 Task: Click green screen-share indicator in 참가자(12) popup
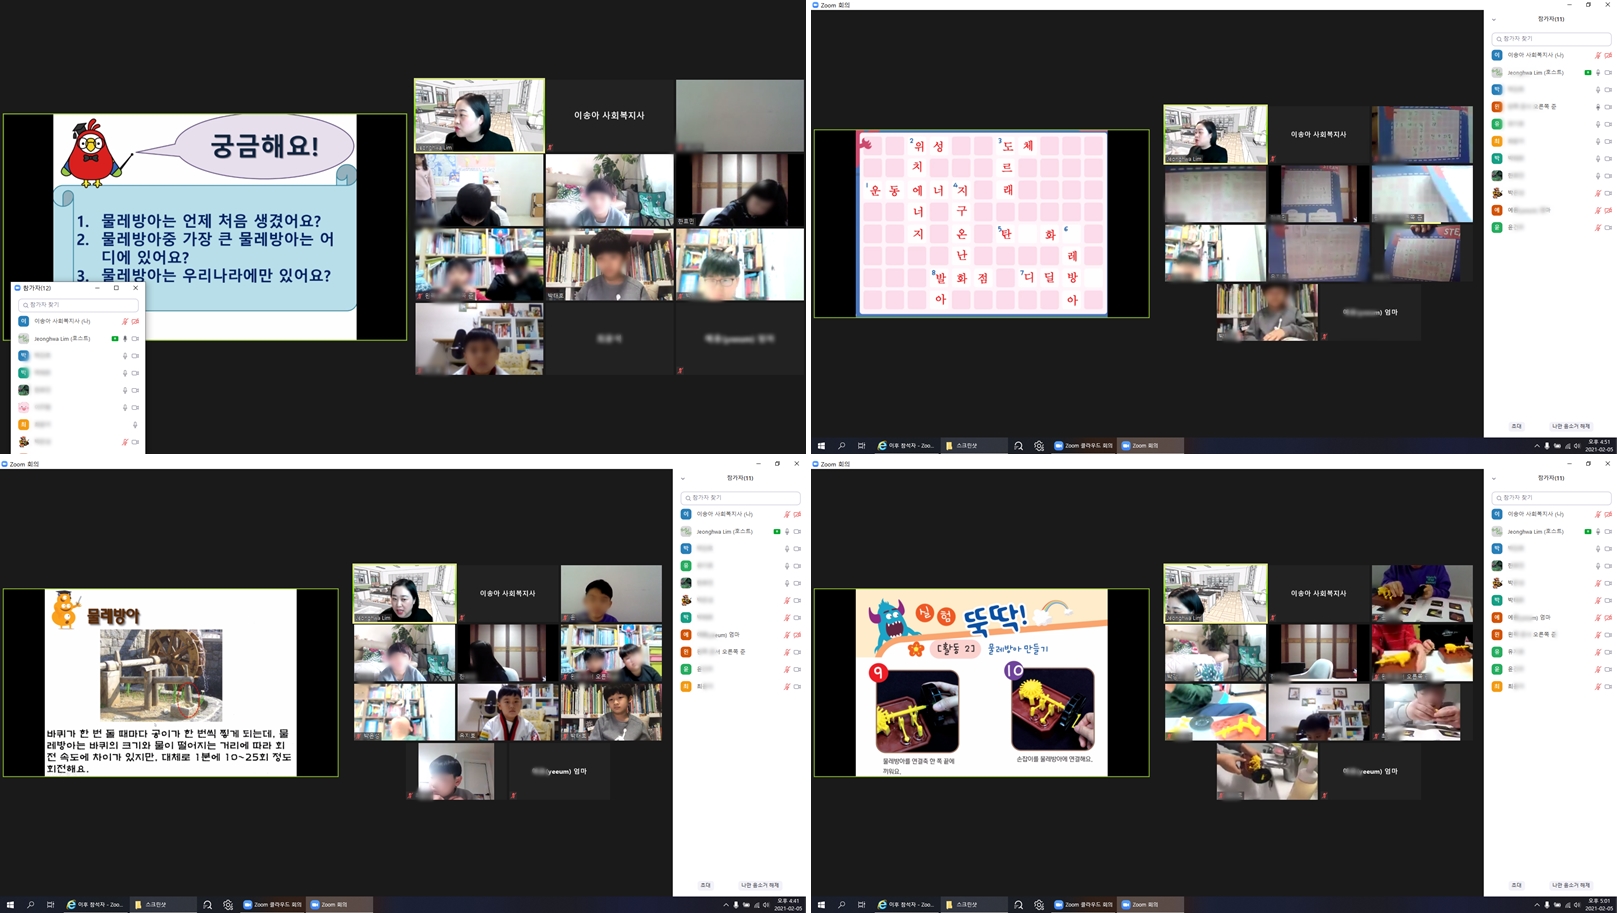point(115,339)
